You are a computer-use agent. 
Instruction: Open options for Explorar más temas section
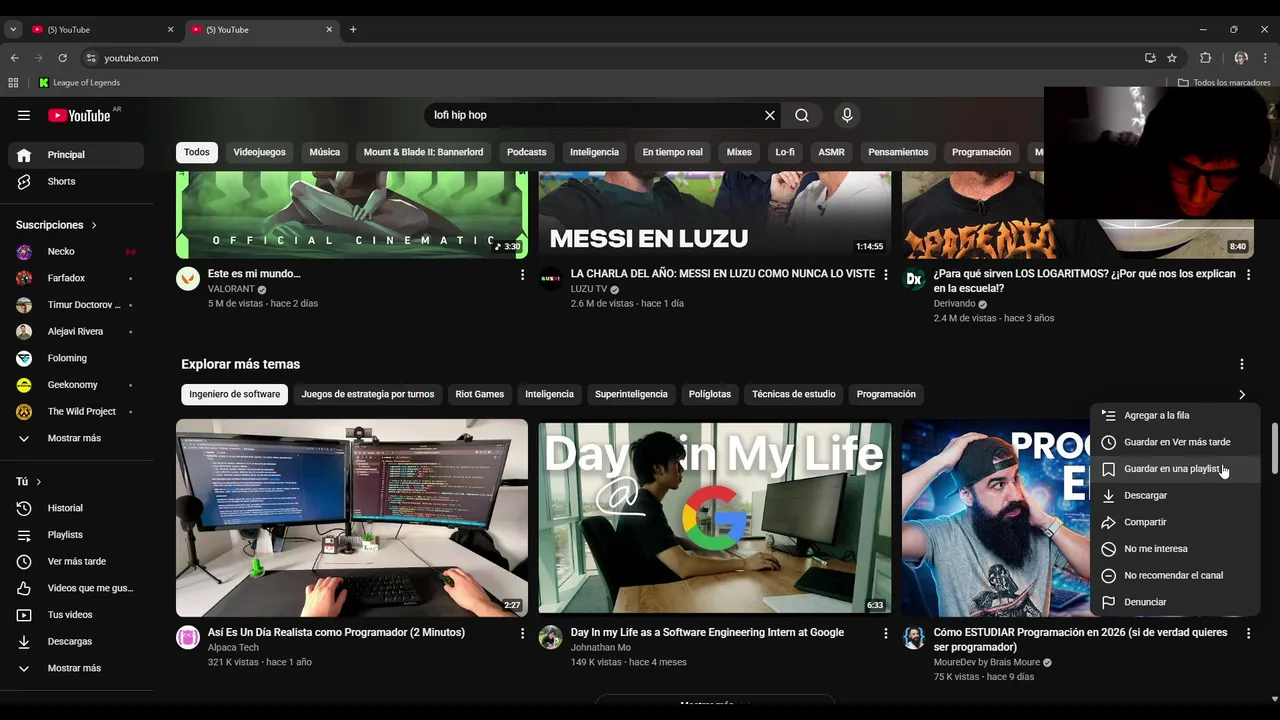click(1241, 364)
